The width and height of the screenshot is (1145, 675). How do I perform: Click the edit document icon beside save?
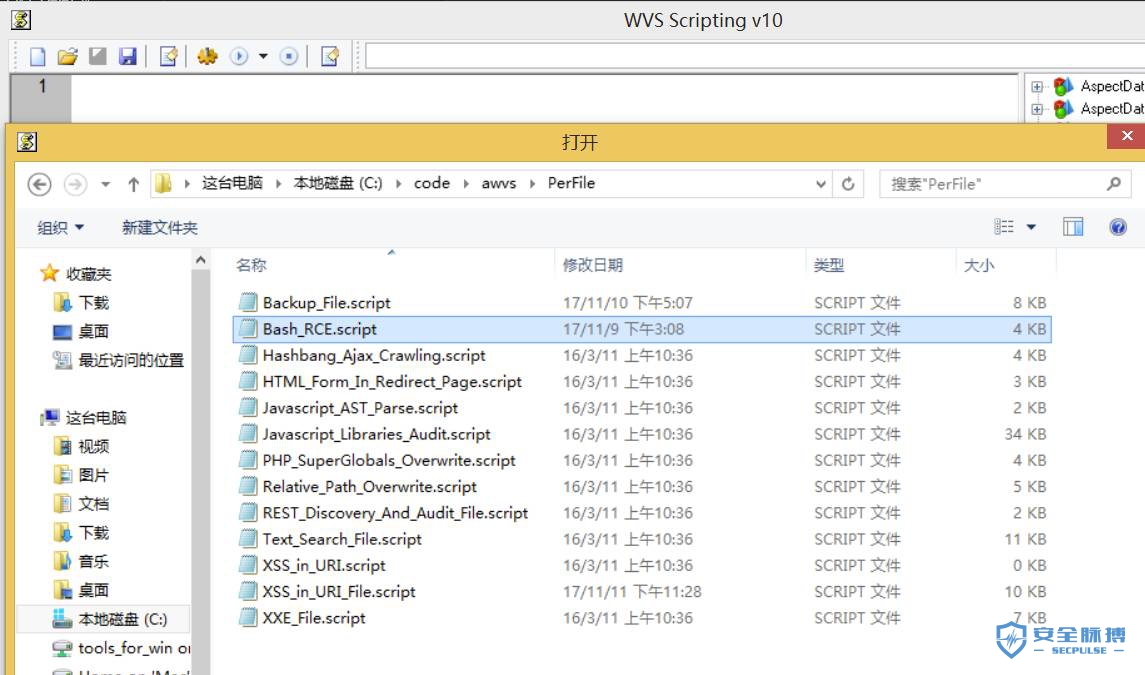[169, 56]
